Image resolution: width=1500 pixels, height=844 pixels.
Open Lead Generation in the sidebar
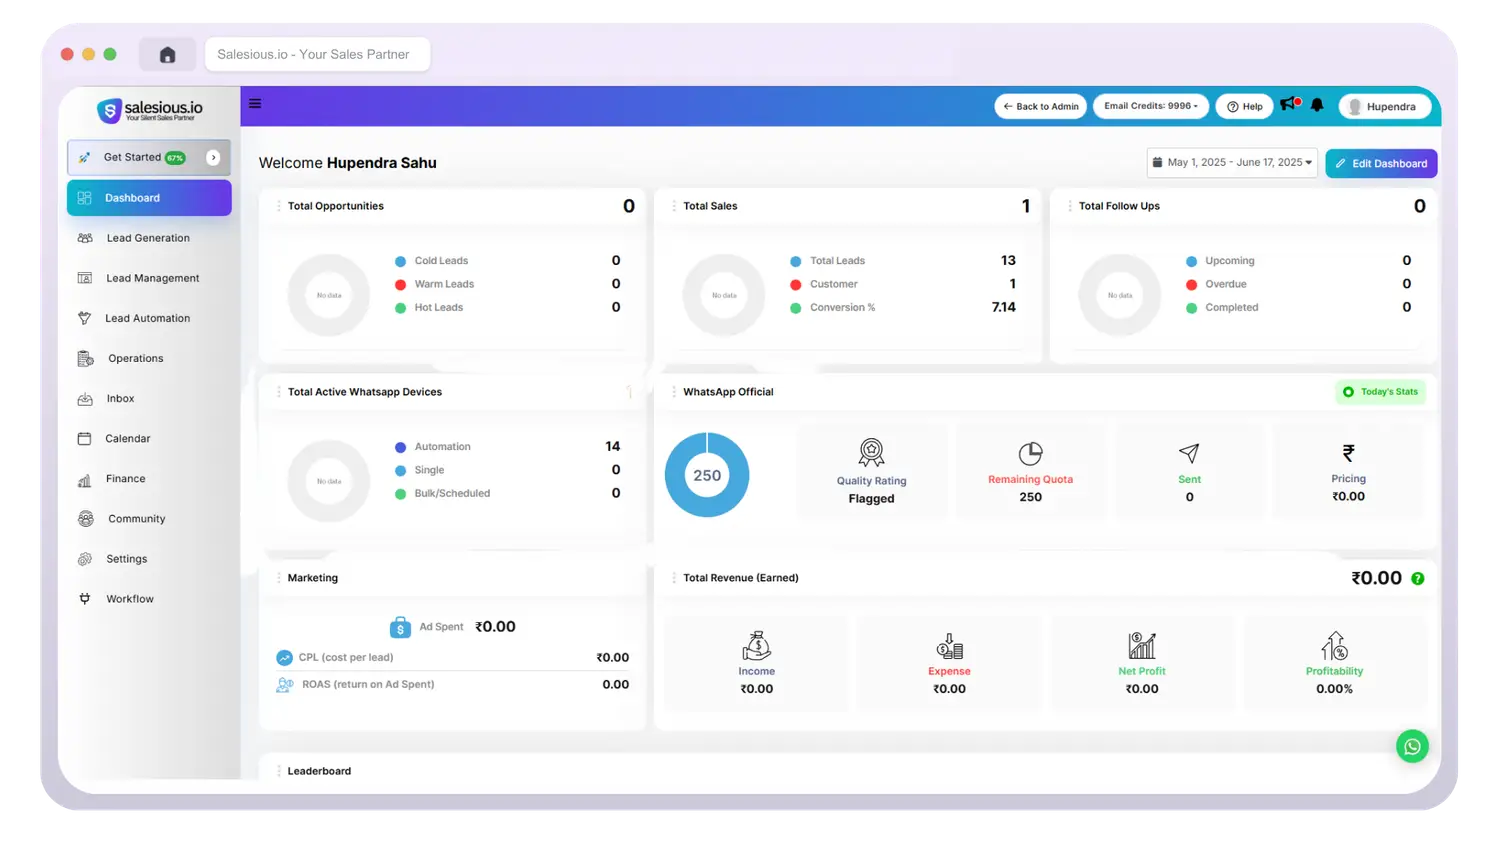pos(147,238)
